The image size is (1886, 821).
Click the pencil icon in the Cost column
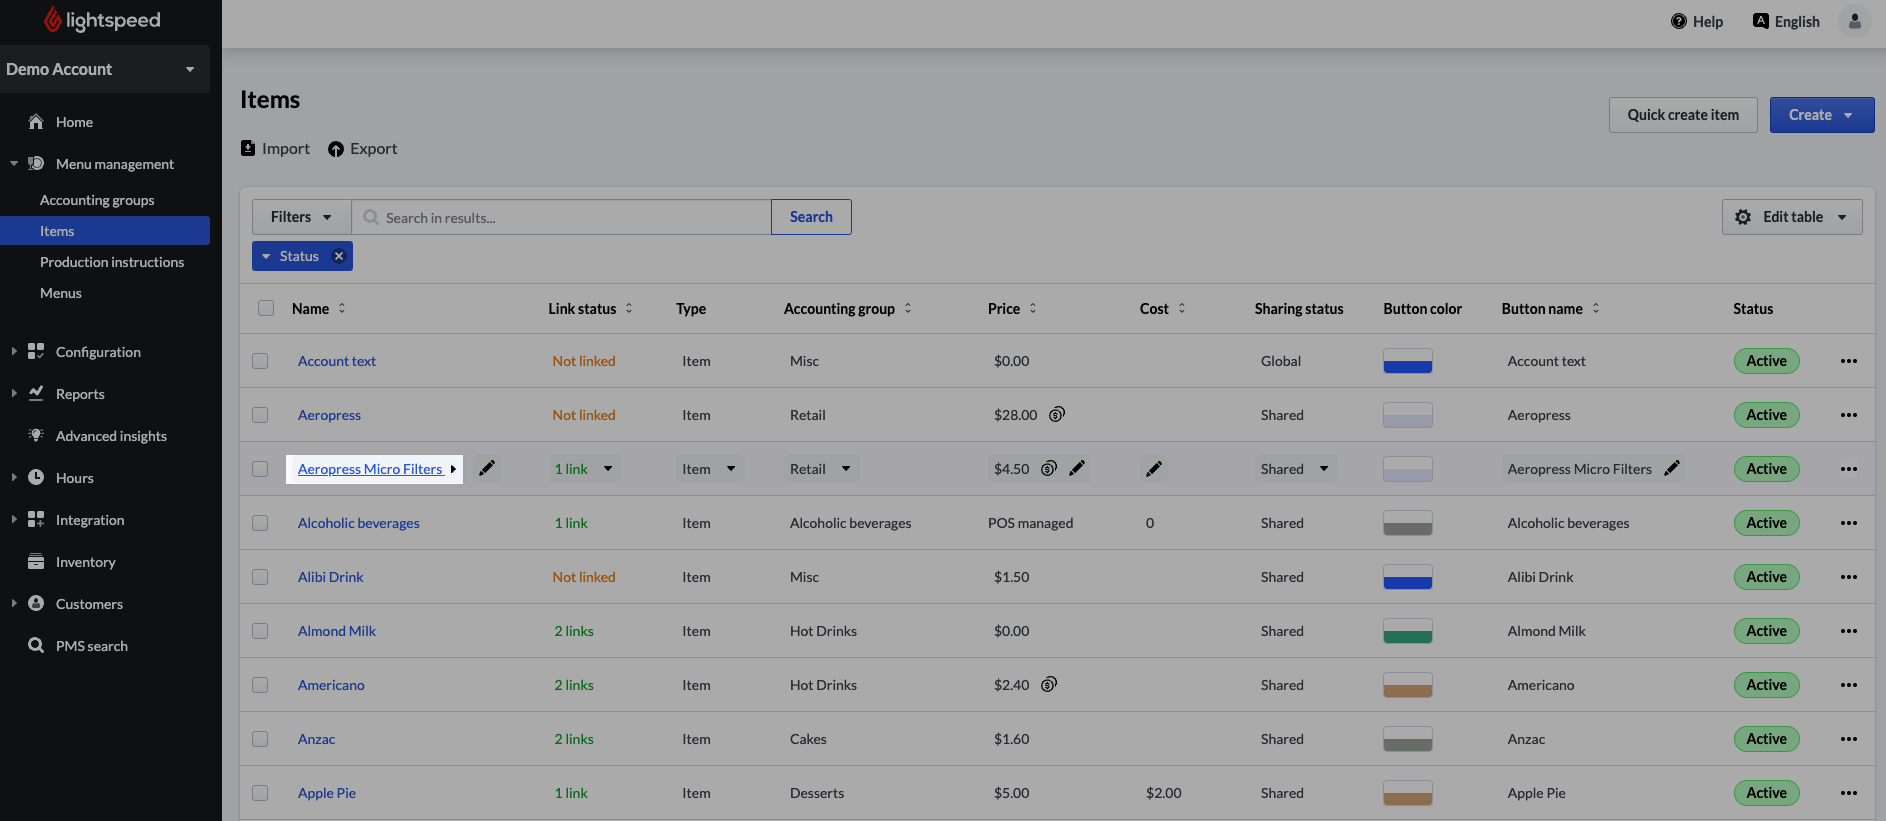tap(1154, 469)
